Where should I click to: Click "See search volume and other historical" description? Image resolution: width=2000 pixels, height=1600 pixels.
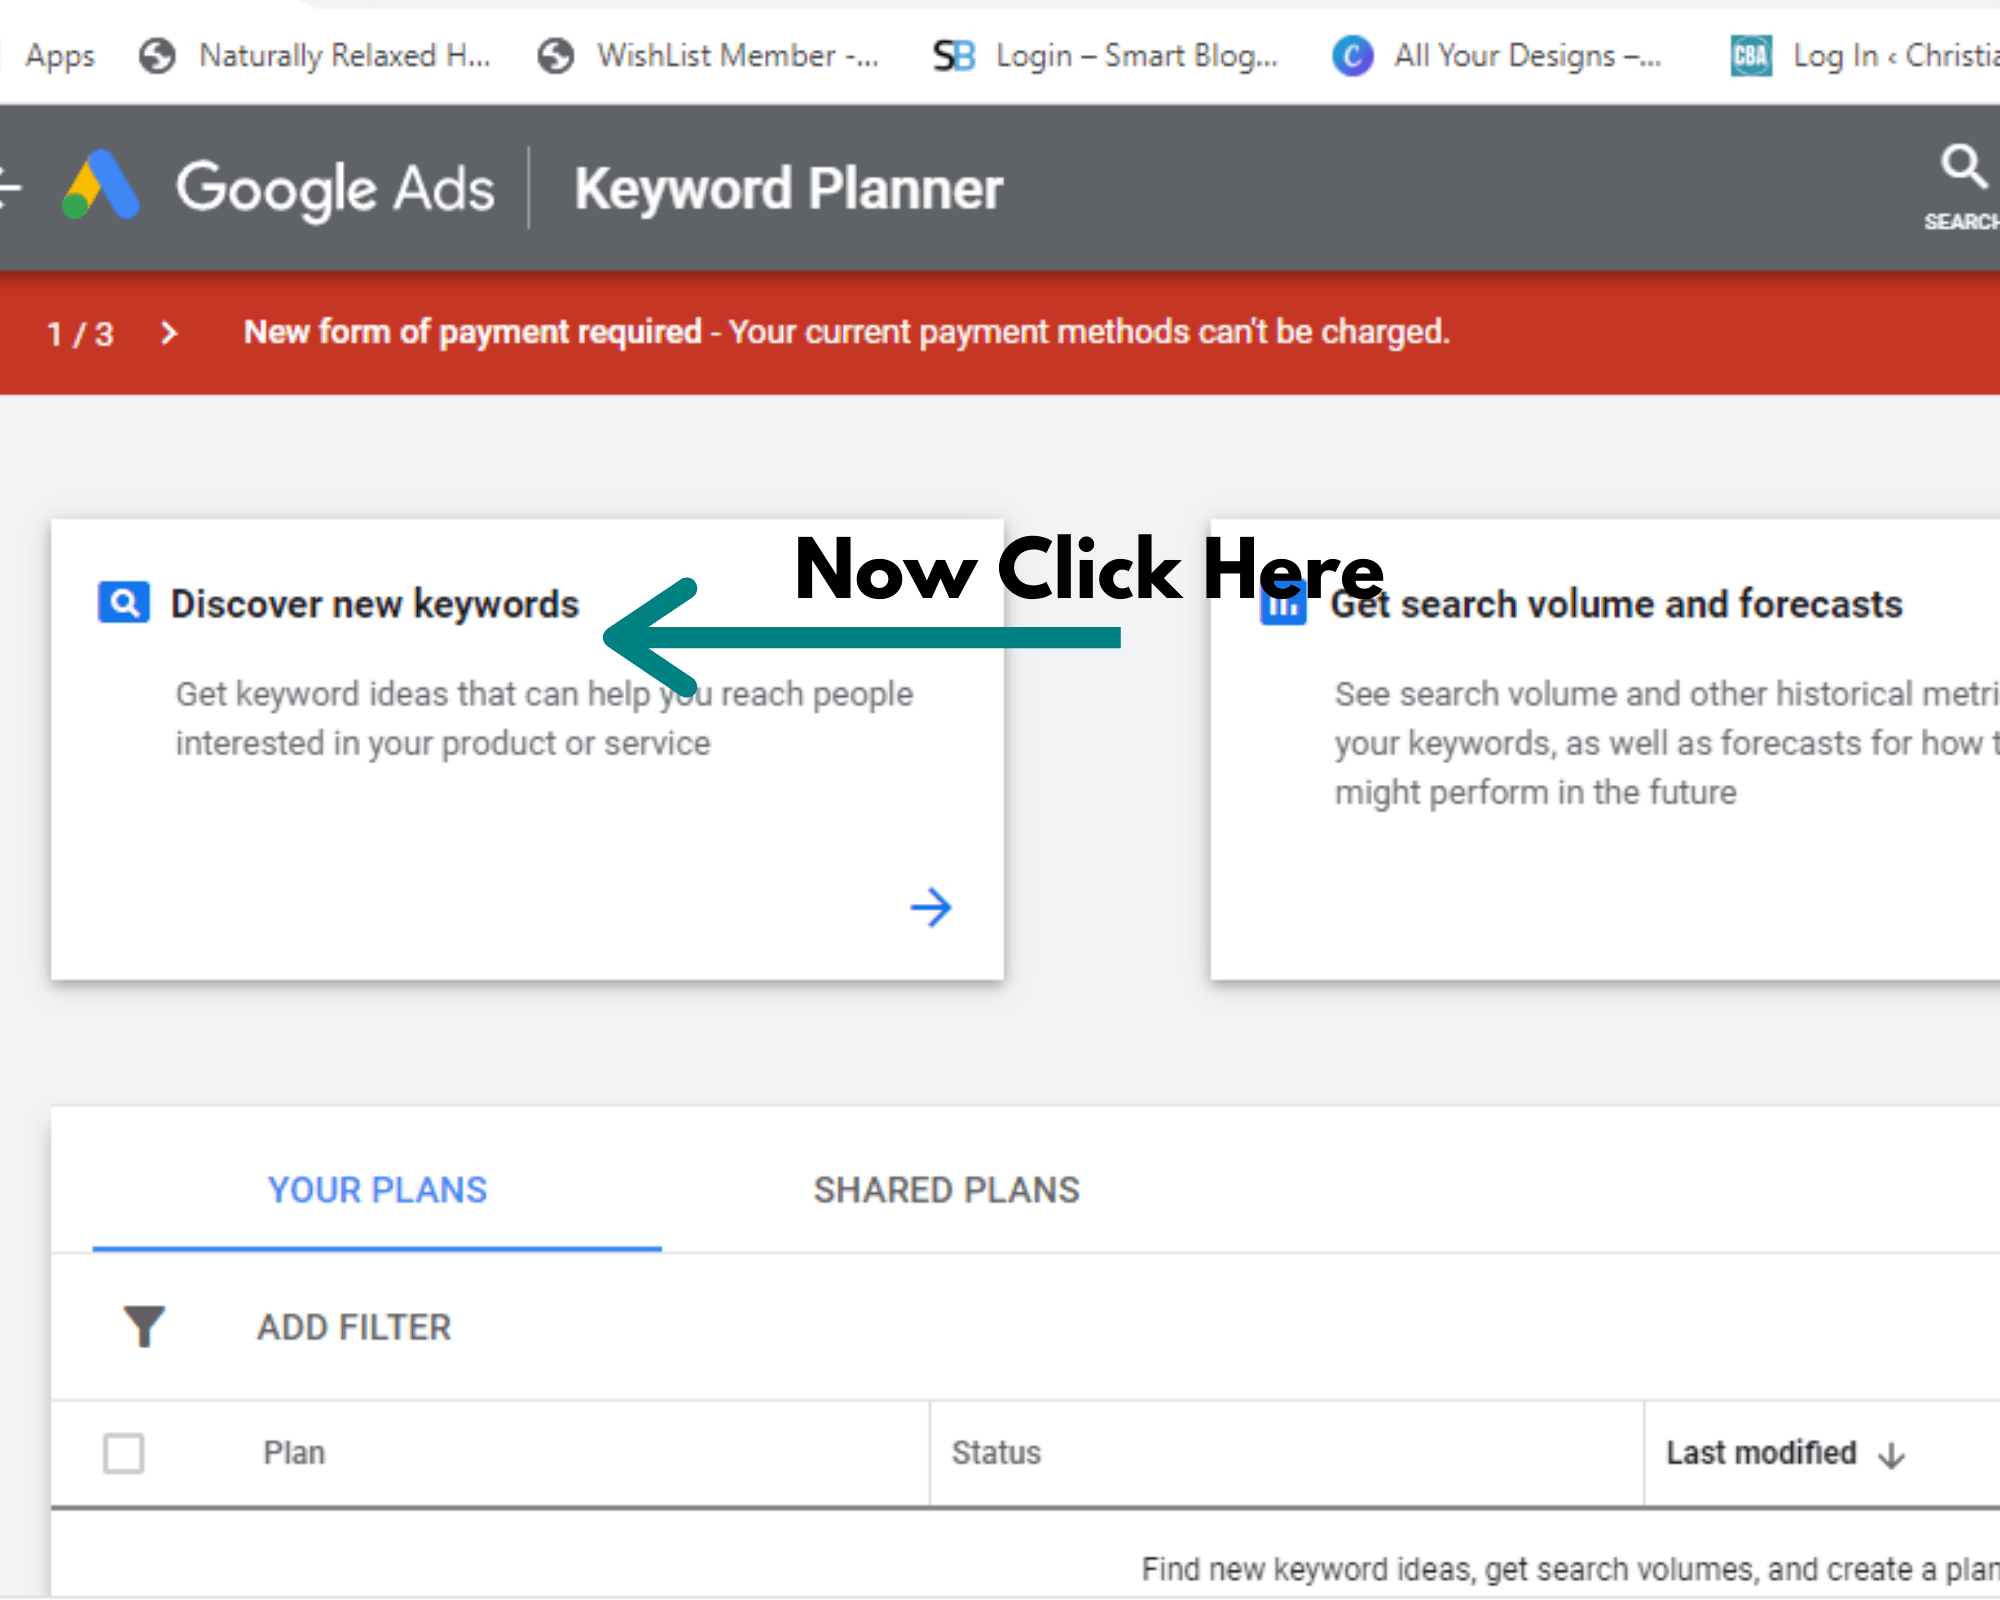click(x=1667, y=743)
